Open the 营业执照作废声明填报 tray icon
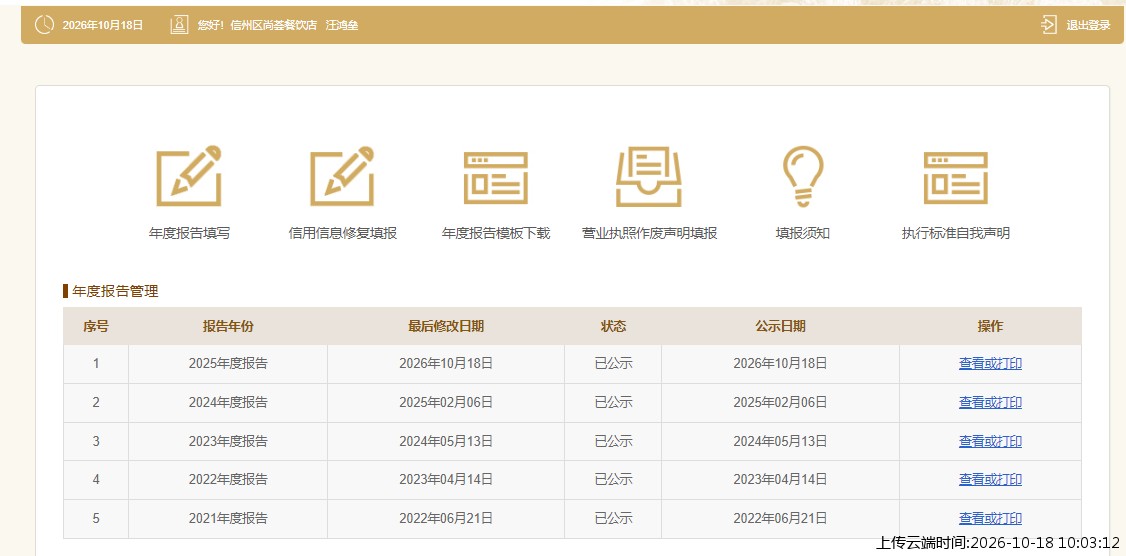 tap(648, 177)
